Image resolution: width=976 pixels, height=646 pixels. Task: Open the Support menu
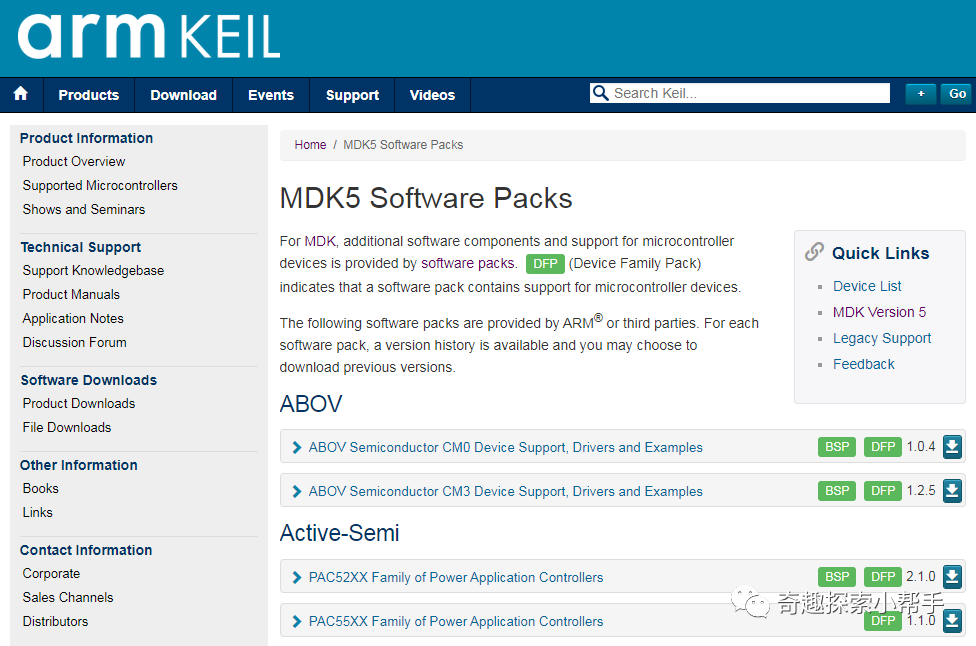tap(352, 95)
